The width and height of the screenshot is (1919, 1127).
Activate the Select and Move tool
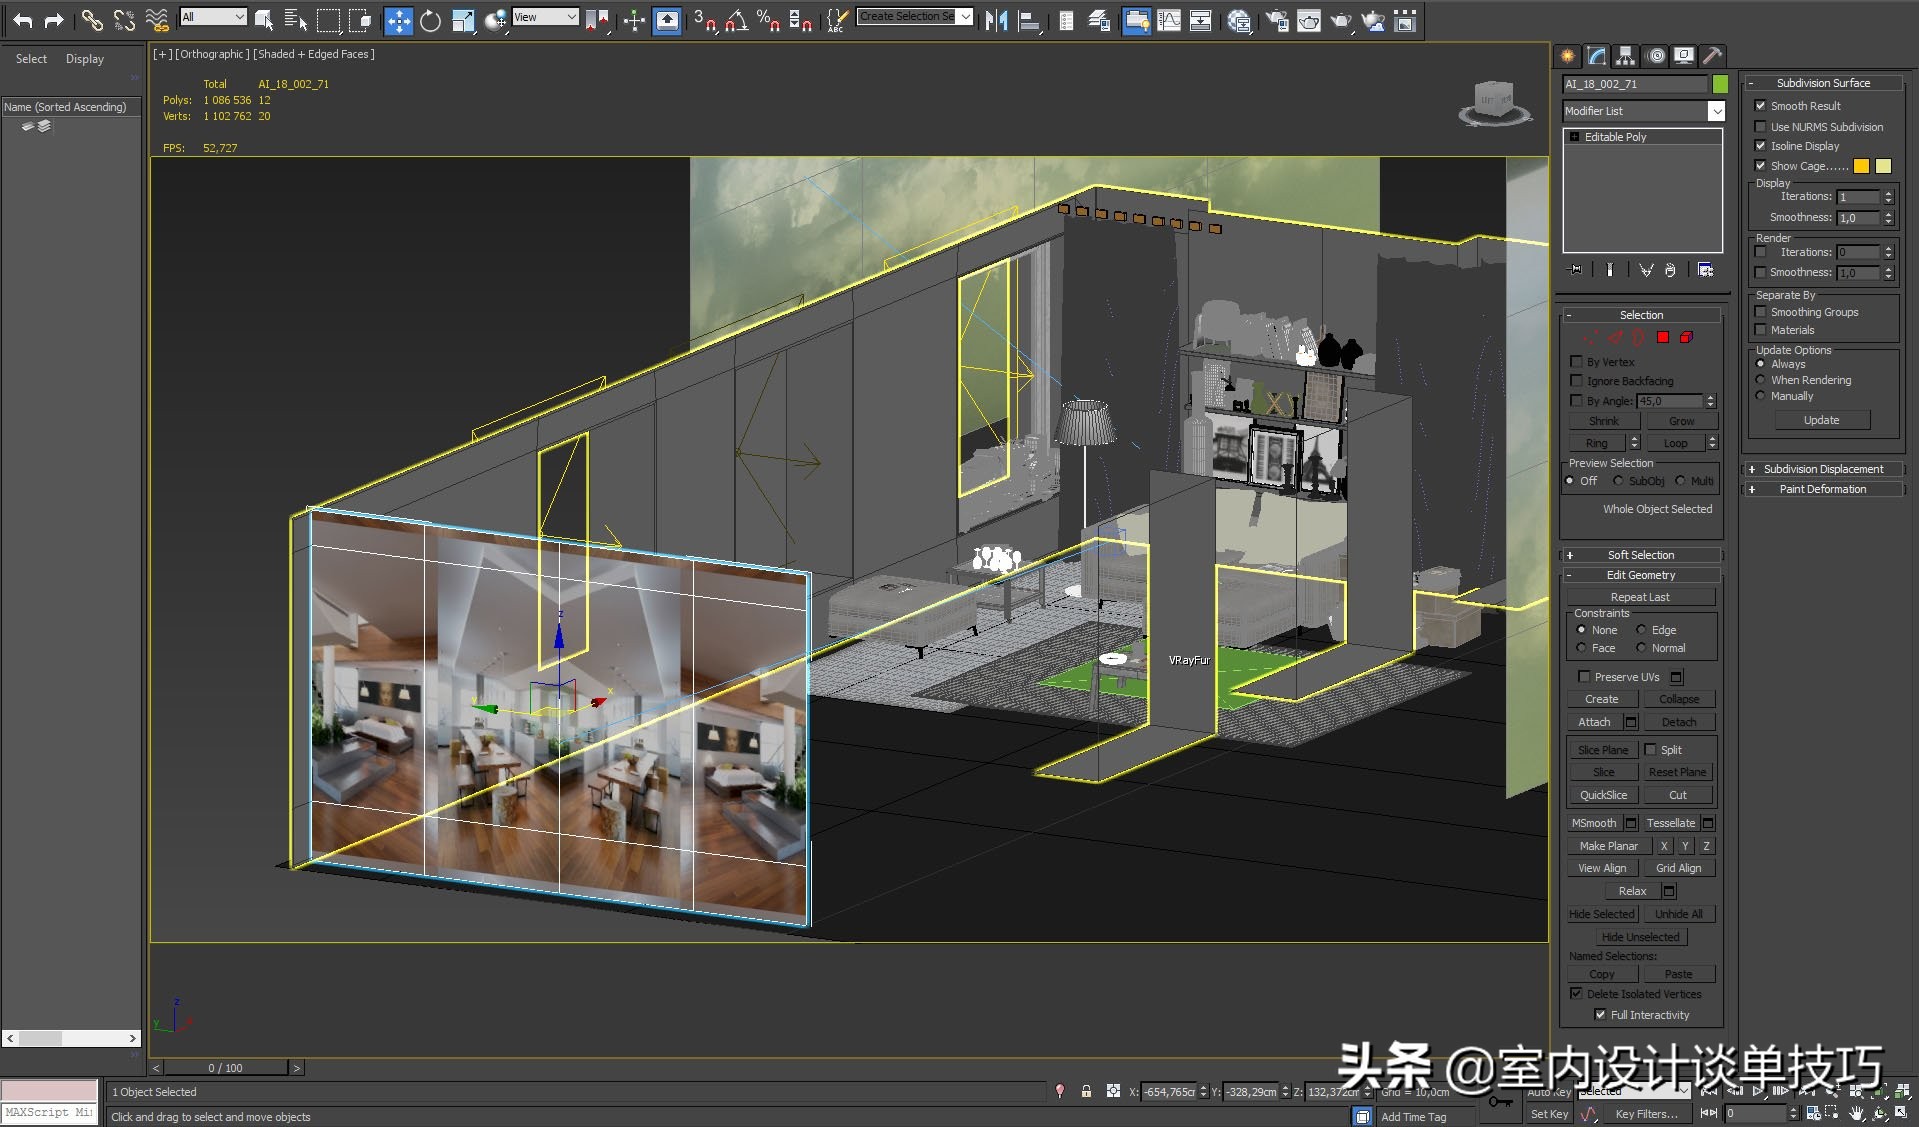click(398, 21)
